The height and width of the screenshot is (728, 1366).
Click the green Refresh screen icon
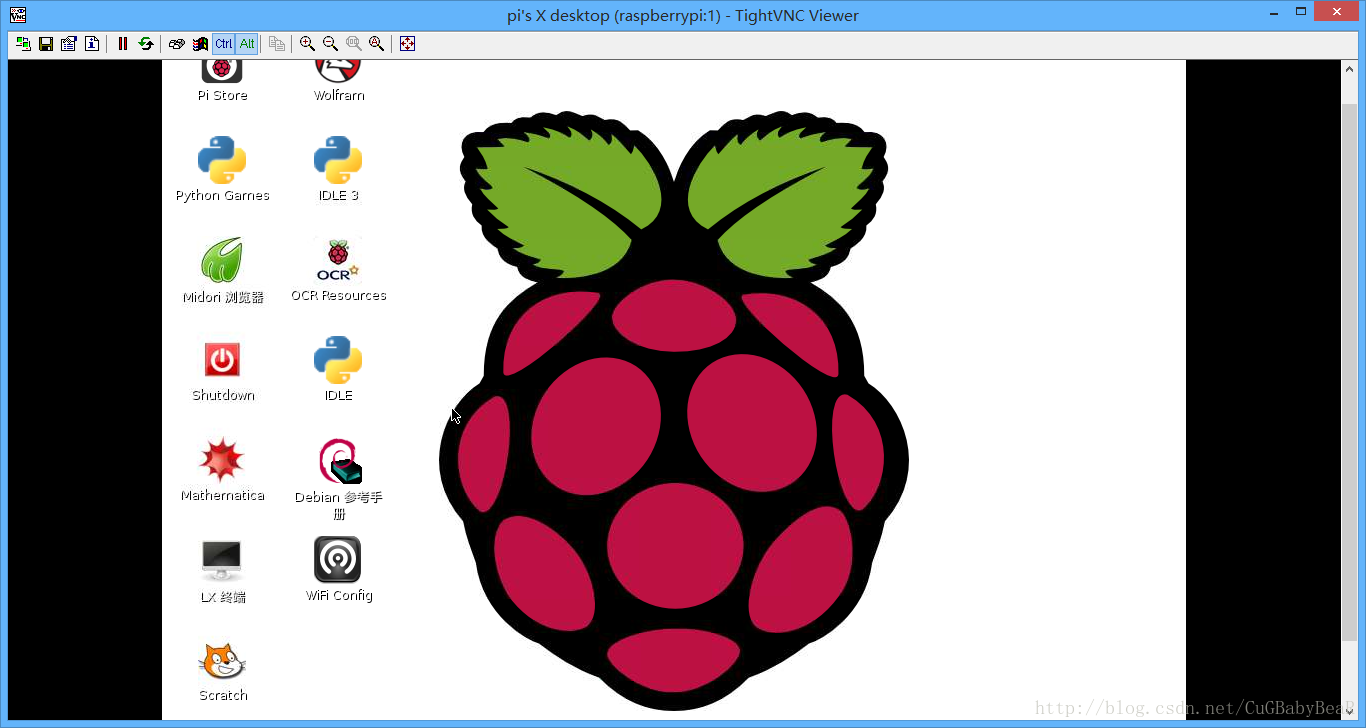pos(146,44)
